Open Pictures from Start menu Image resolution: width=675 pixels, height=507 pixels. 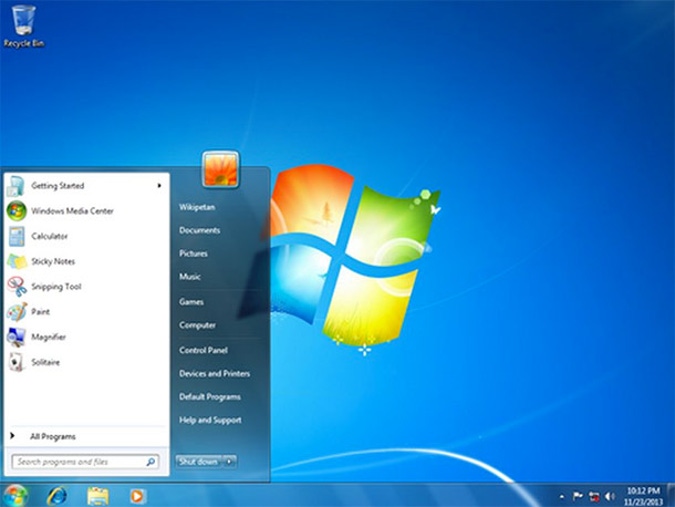click(193, 254)
